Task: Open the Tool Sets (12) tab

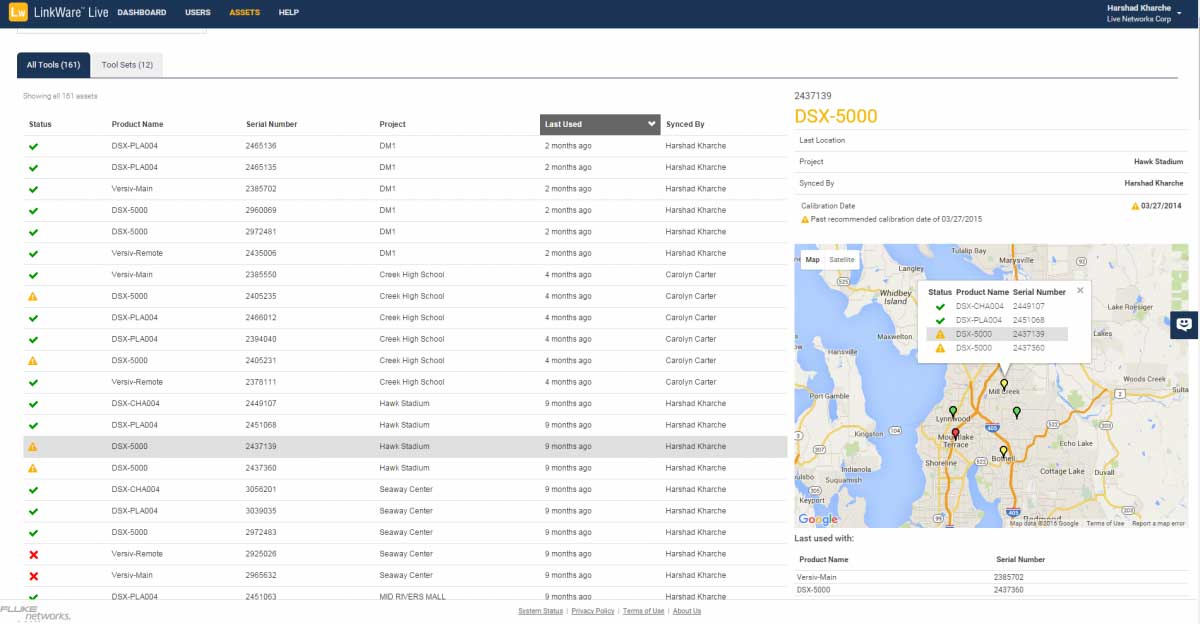Action: tap(127, 65)
